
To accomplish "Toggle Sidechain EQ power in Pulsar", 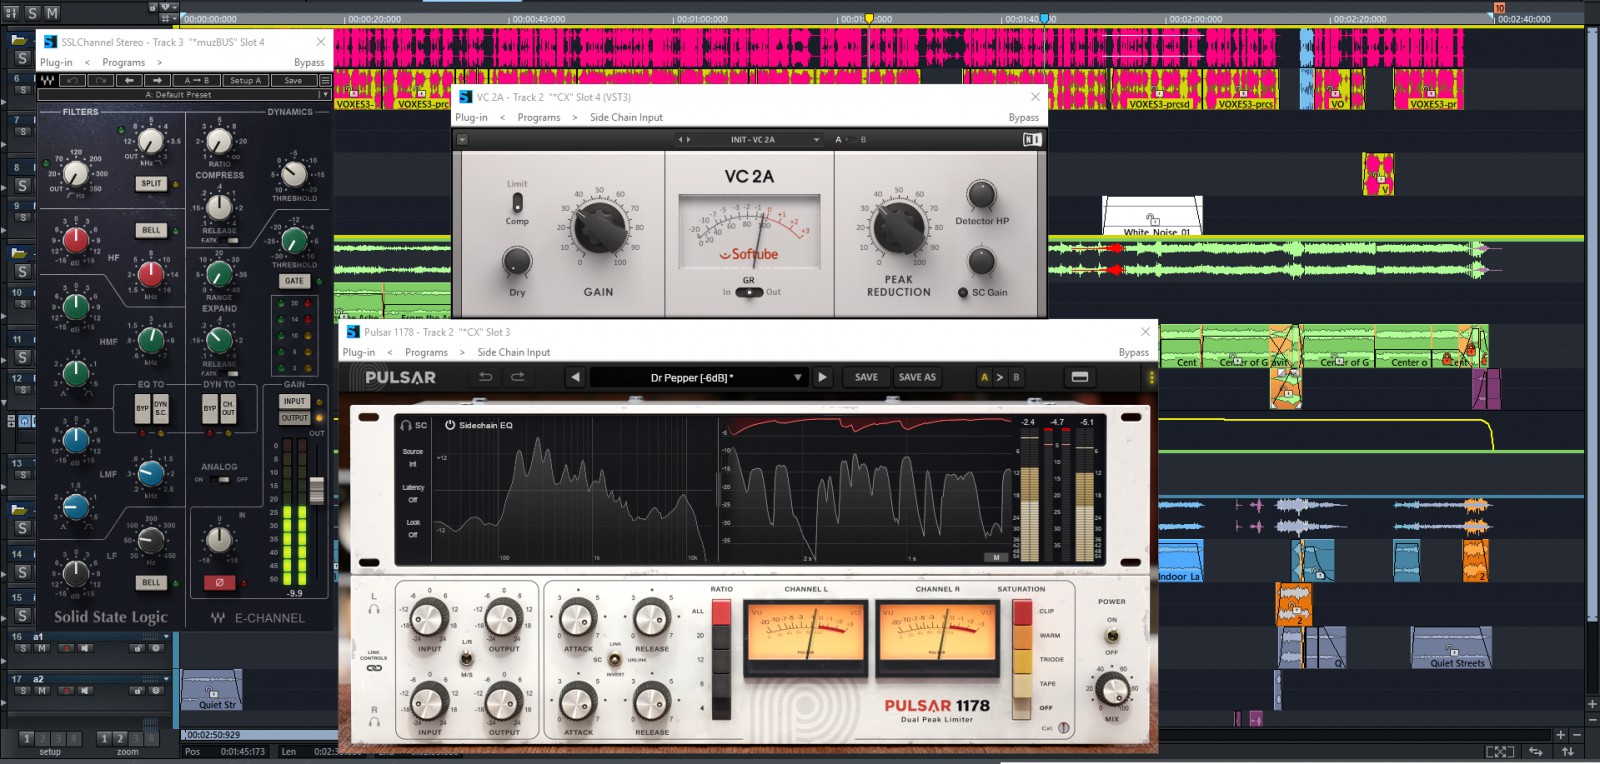I will (x=450, y=425).
